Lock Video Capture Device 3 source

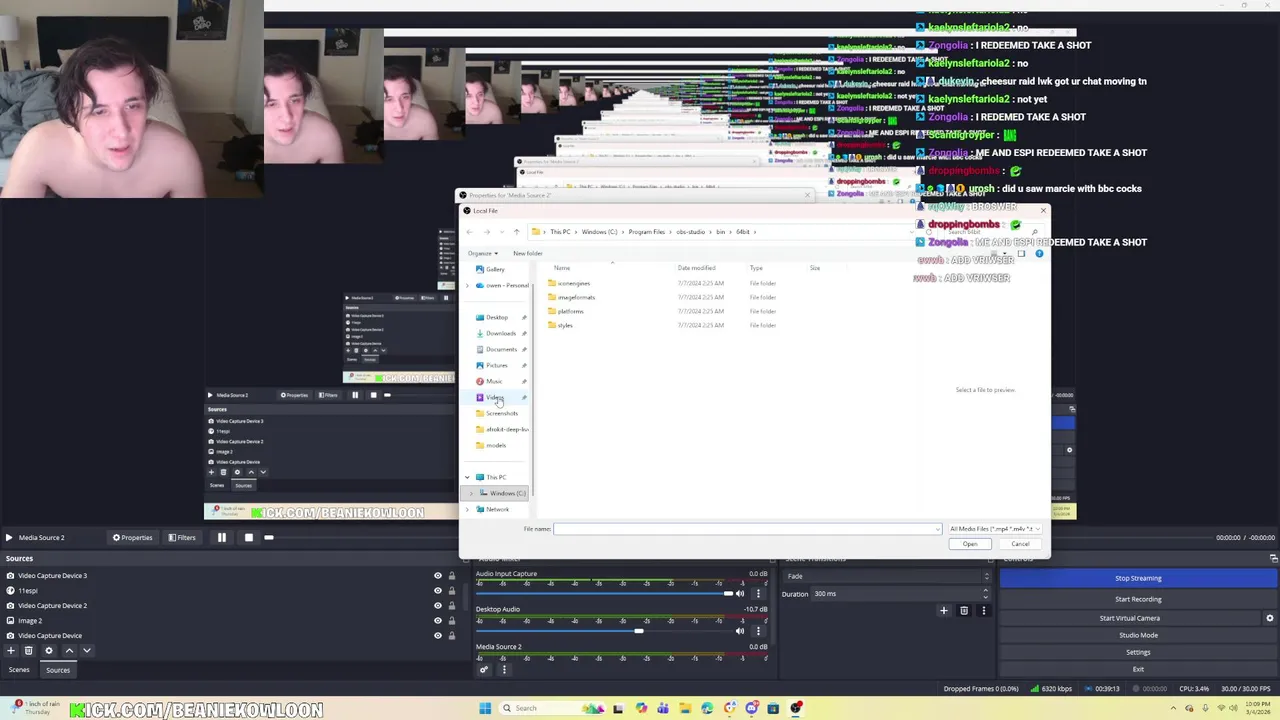(451, 575)
